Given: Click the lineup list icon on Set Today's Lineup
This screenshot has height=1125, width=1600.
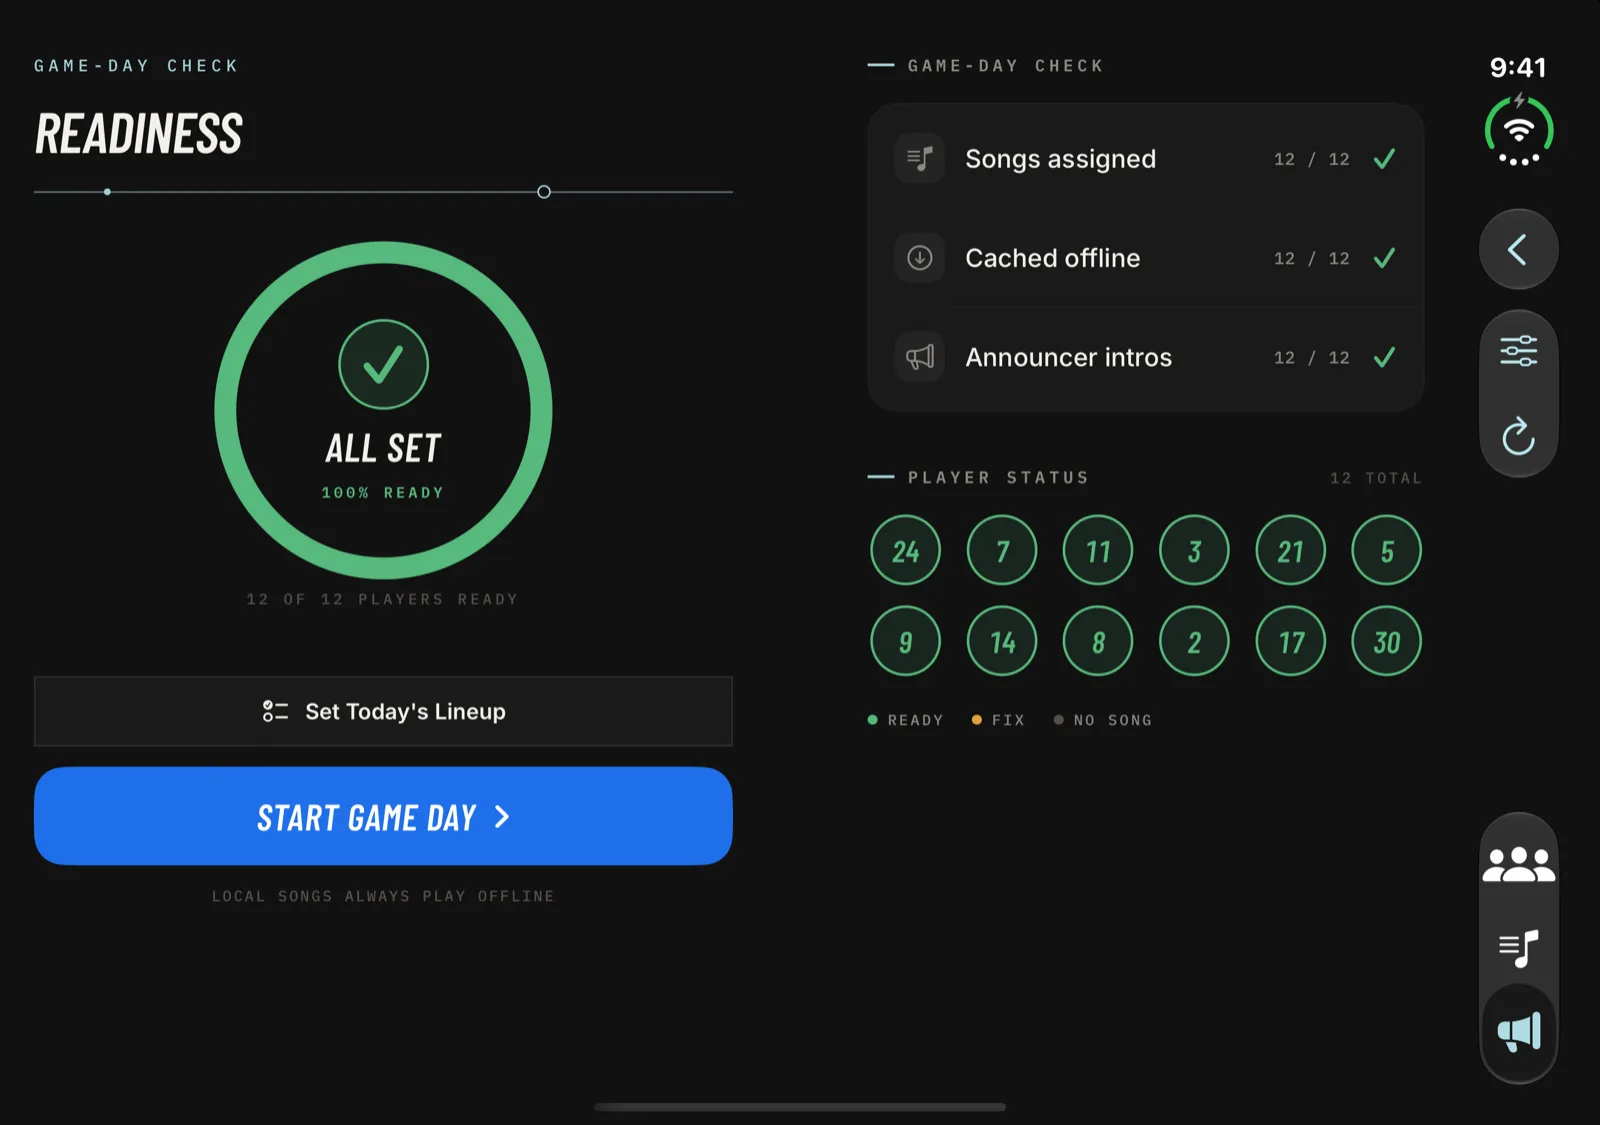Looking at the screenshot, I should [x=275, y=711].
